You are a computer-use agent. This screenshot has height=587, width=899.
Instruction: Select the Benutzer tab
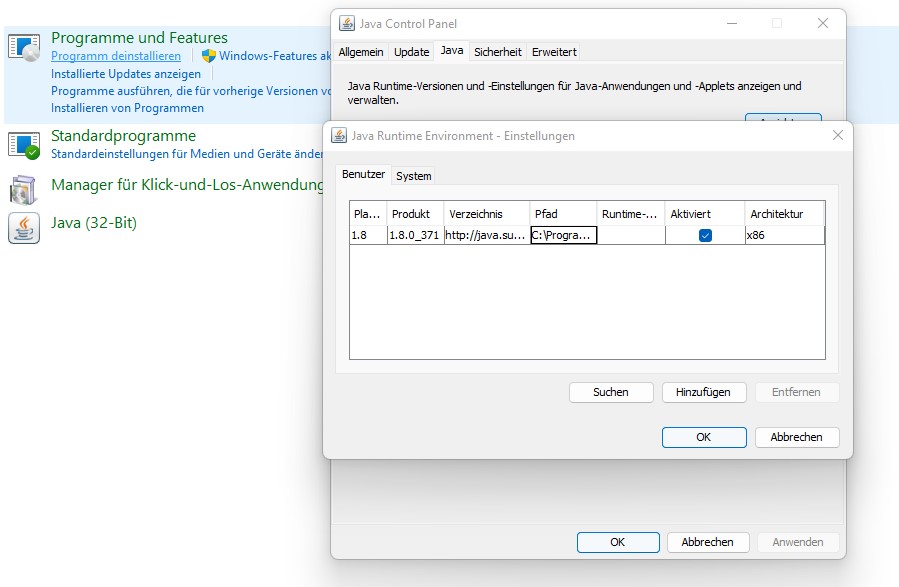363,174
